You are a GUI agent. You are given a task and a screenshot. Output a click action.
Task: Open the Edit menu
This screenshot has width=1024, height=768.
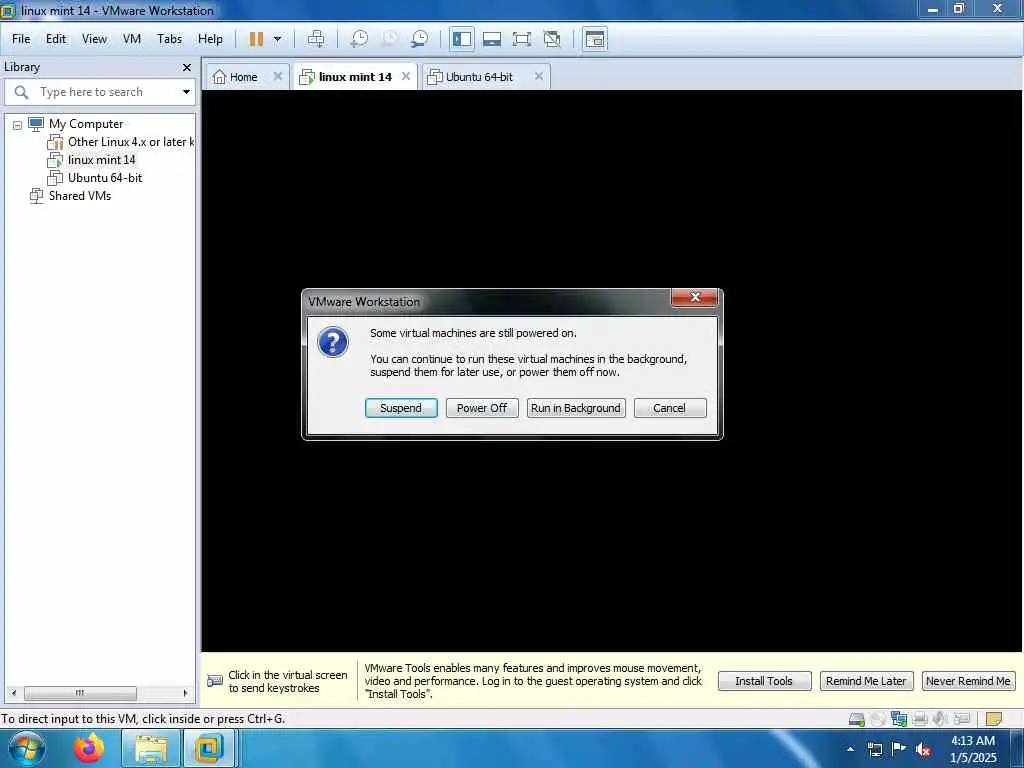(x=56, y=39)
